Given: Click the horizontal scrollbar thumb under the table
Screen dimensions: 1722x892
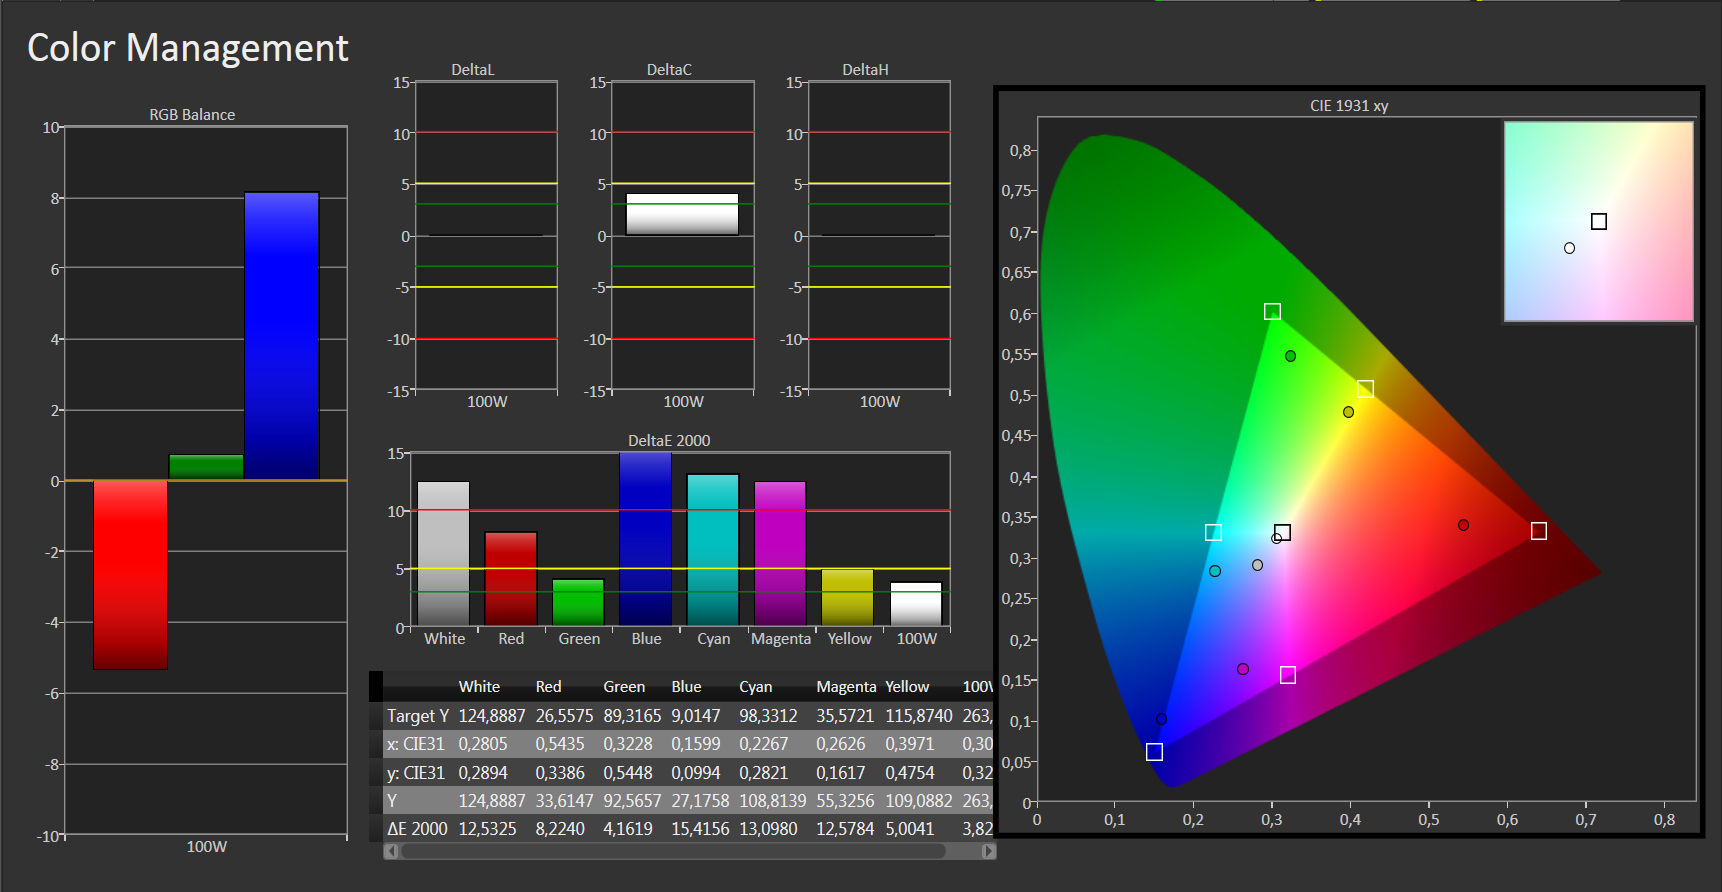Looking at the screenshot, I should pyautogui.click(x=673, y=851).
